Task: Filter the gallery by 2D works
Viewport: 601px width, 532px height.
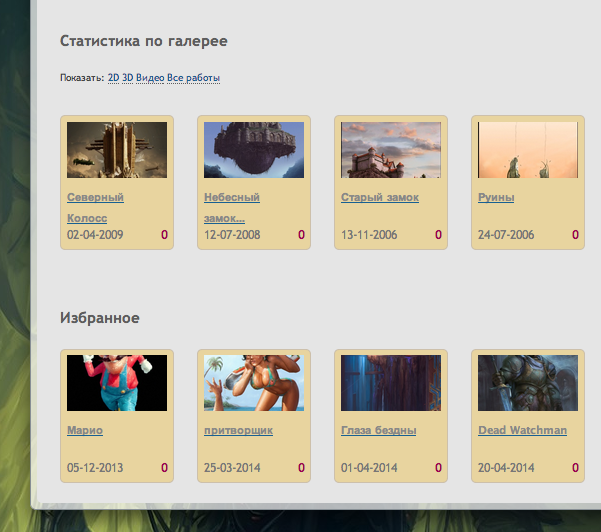Action: [113, 77]
